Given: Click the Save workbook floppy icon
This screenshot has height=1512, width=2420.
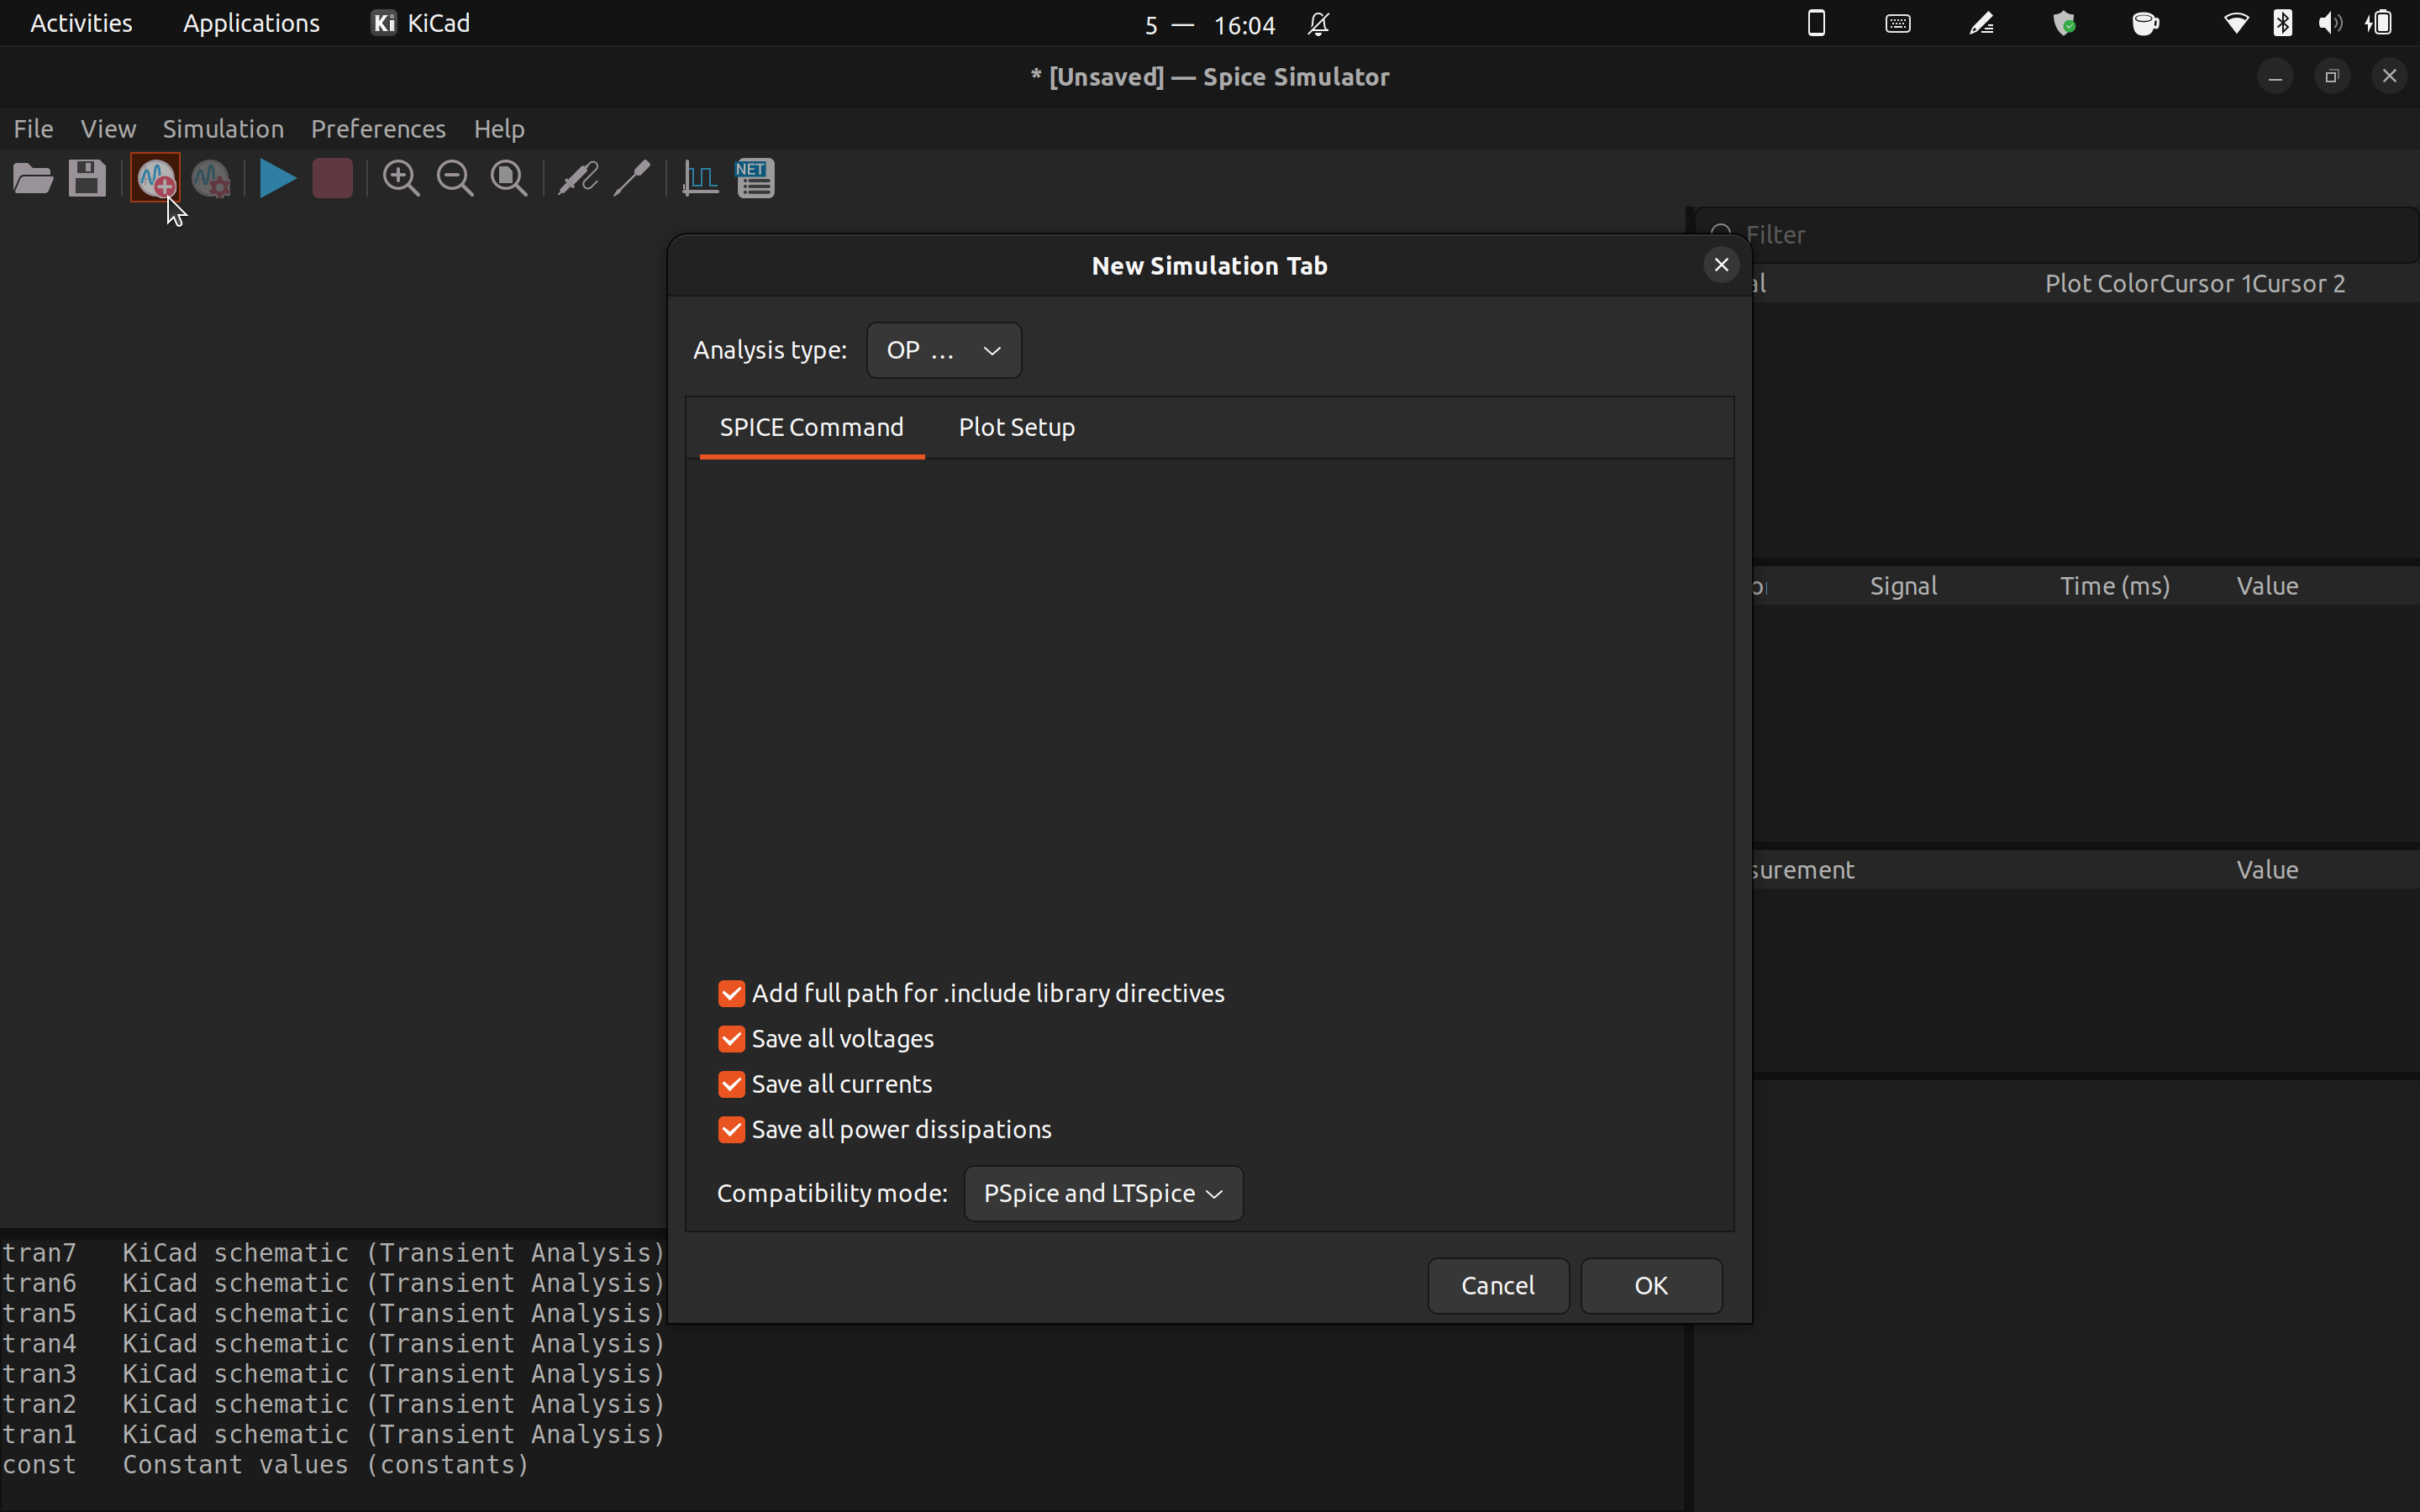Looking at the screenshot, I should 87,179.
